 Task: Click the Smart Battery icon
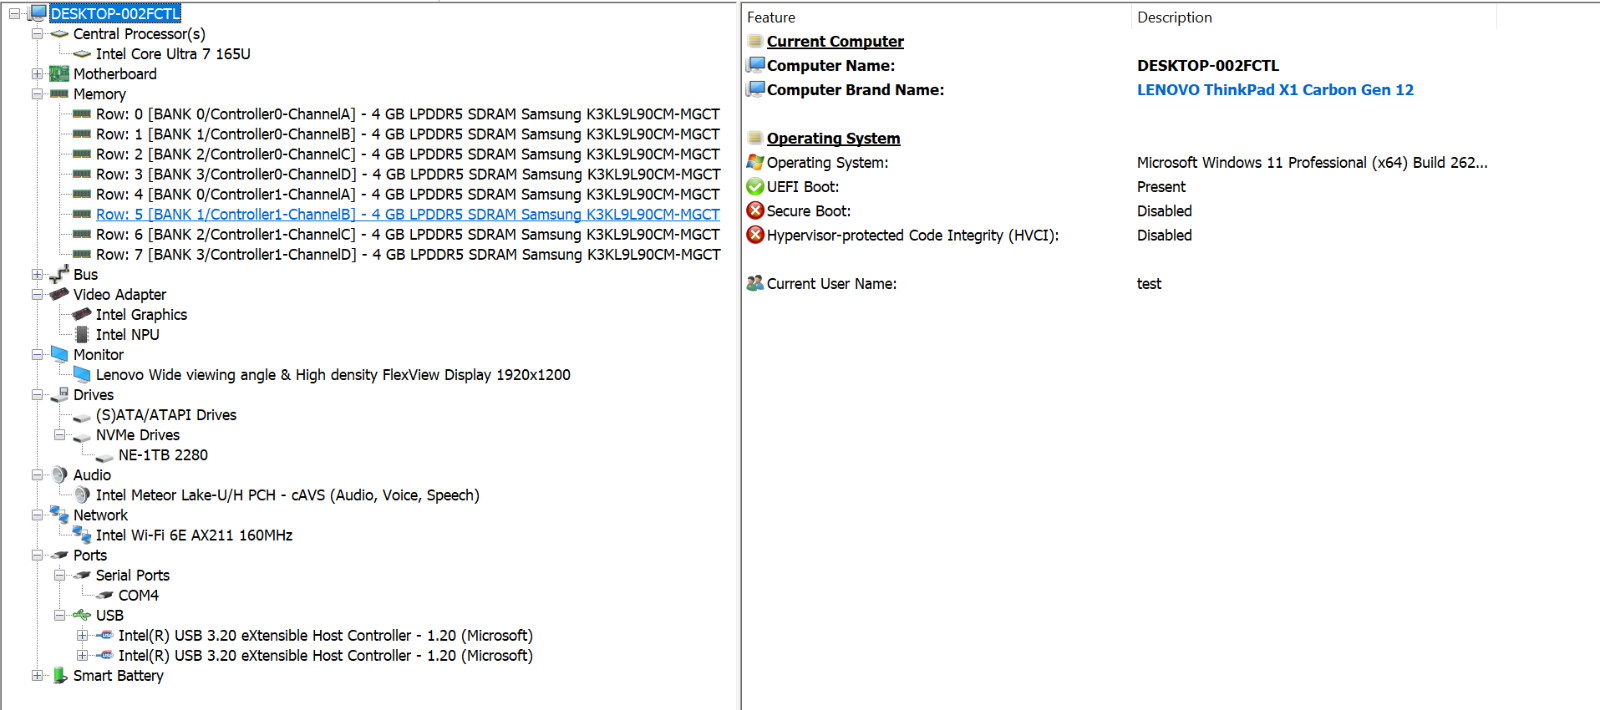point(59,675)
